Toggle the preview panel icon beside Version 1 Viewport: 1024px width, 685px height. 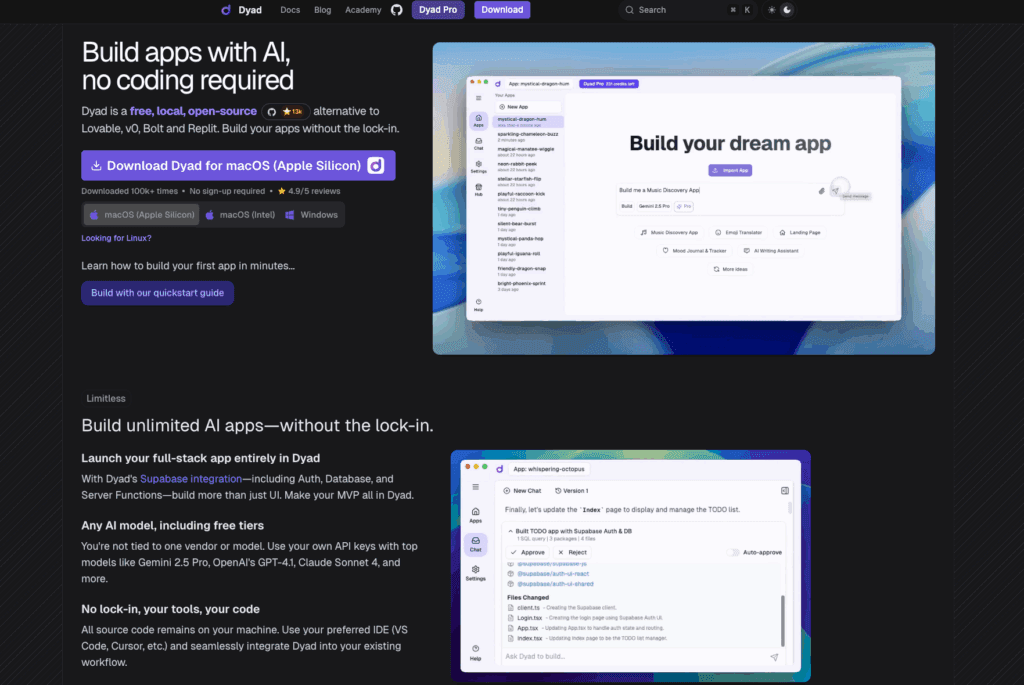coord(785,490)
